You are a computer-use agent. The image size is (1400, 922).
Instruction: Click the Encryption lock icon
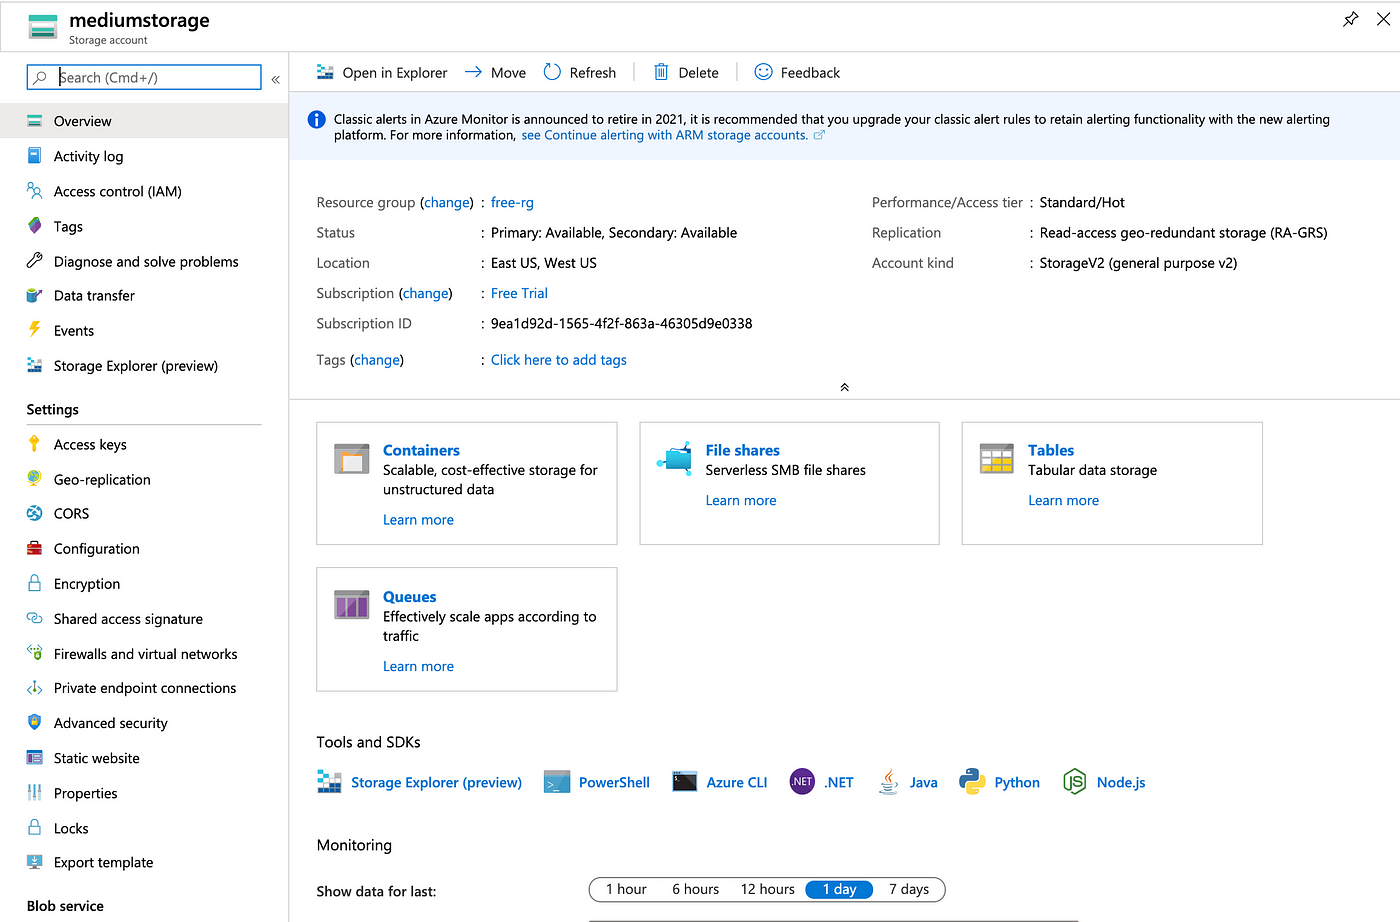[x=35, y=583]
